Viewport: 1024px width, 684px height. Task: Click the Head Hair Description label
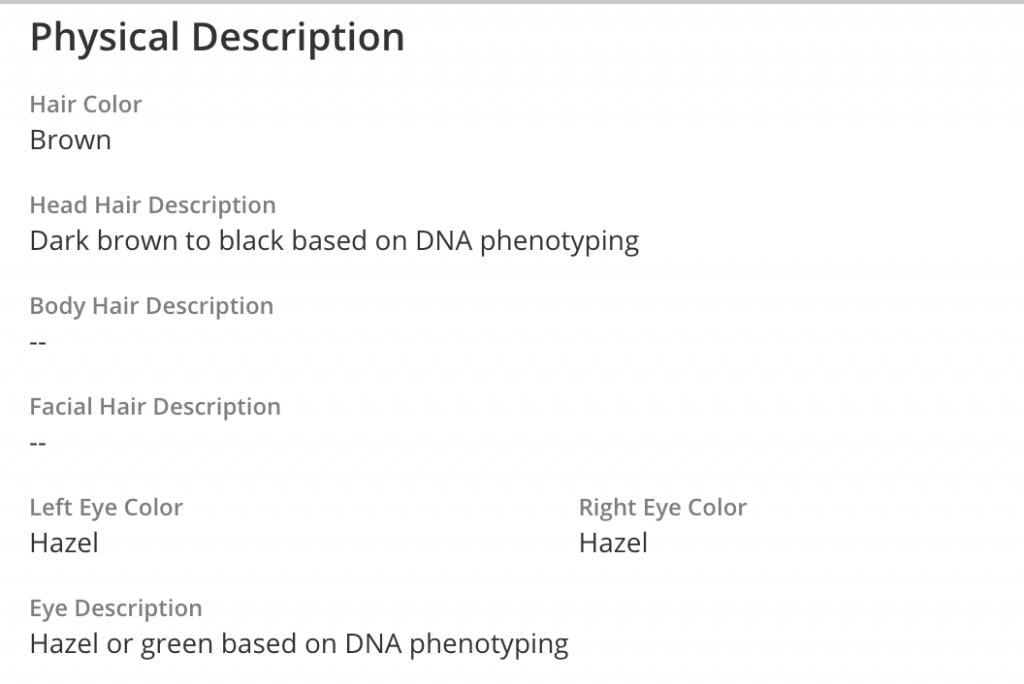point(153,206)
